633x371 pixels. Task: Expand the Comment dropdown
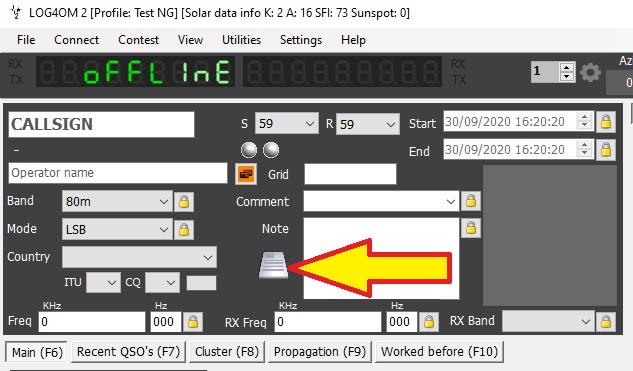tap(451, 201)
